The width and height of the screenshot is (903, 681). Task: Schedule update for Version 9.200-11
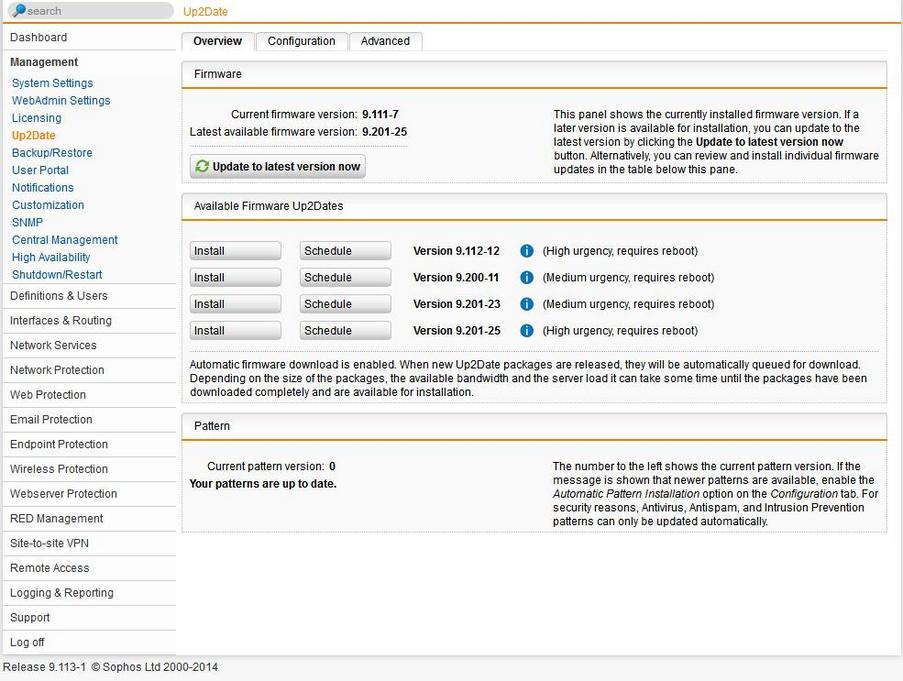coord(345,277)
